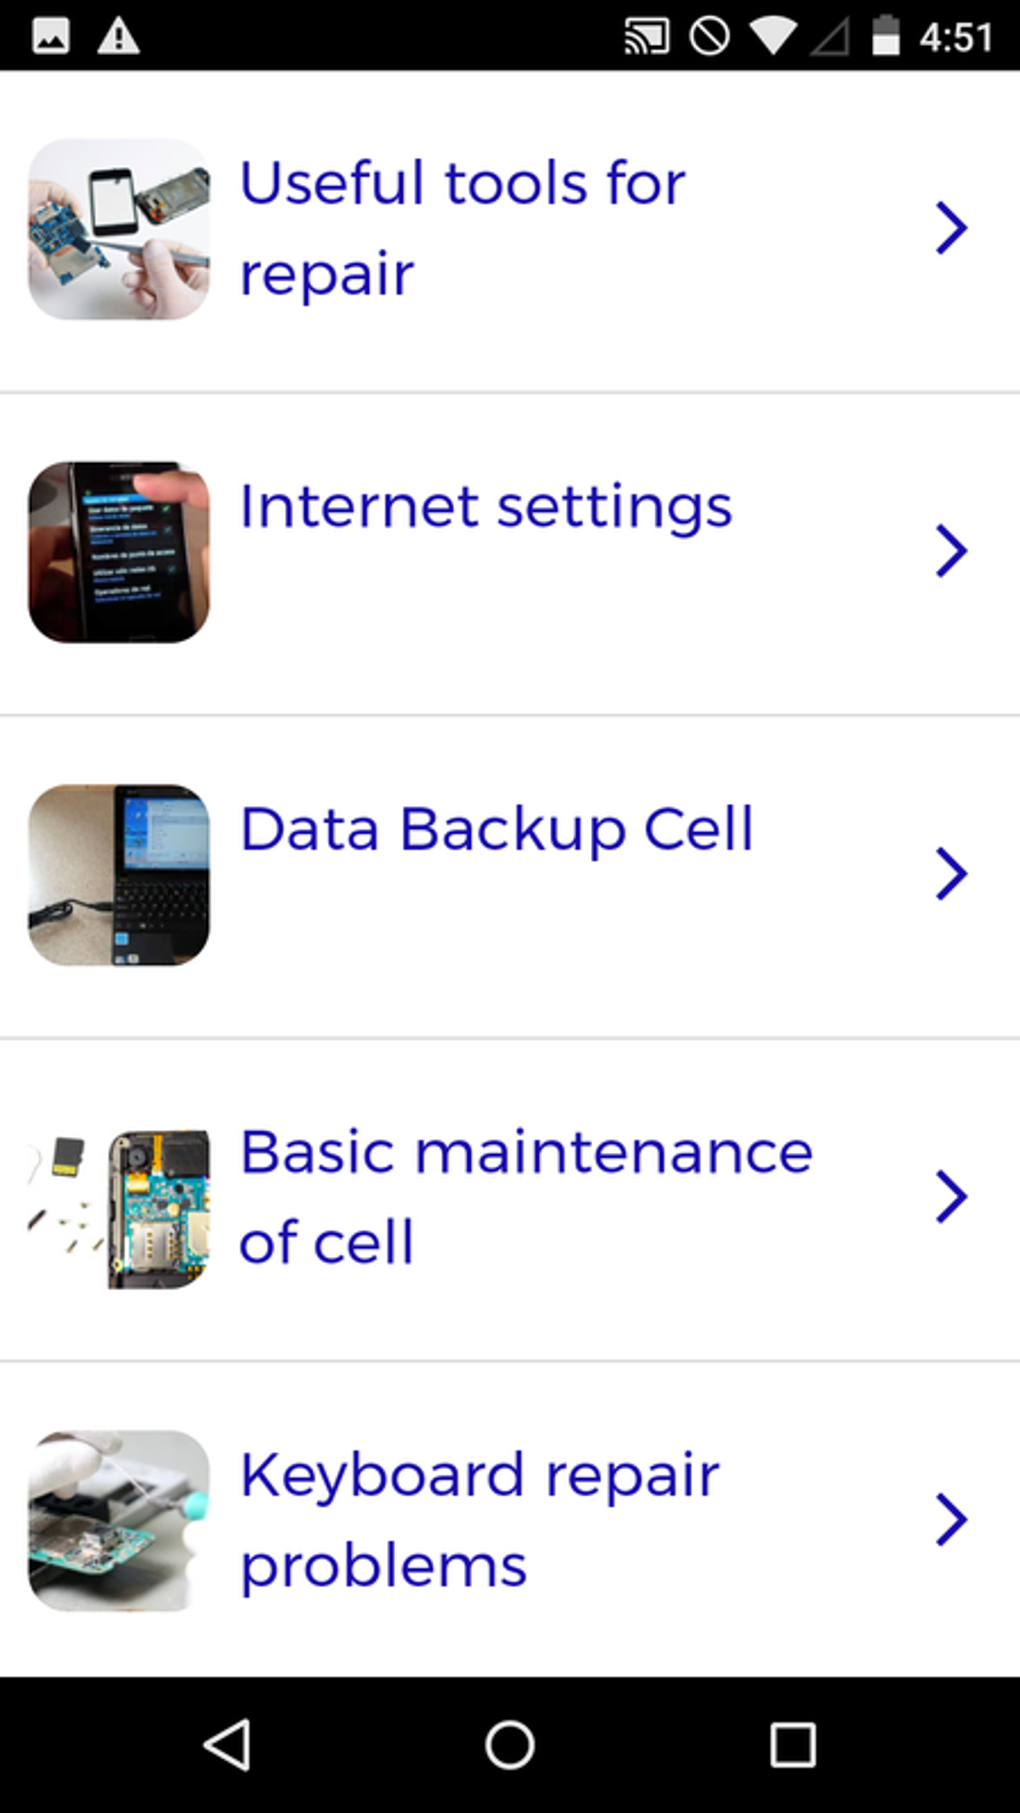Tap the image notification icon in status bar
This screenshot has height=1813, width=1020.
[x=51, y=37]
